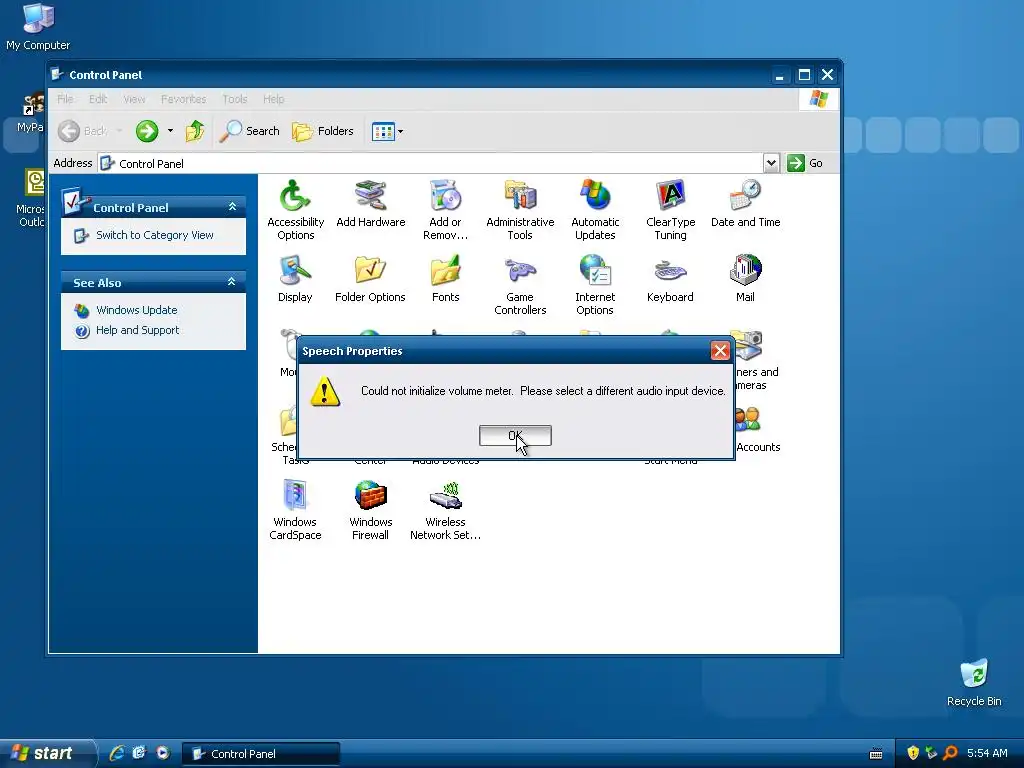Click the green Forward arrow button
The image size is (1024, 768).
pyautogui.click(x=147, y=131)
